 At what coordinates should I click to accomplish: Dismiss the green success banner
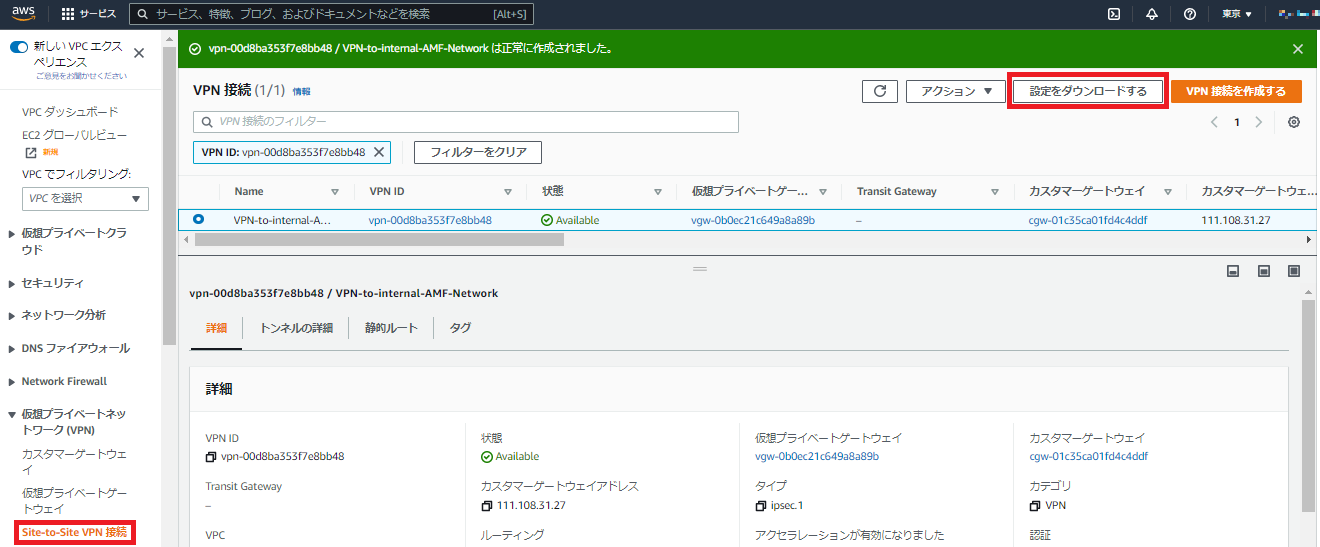(x=1297, y=48)
